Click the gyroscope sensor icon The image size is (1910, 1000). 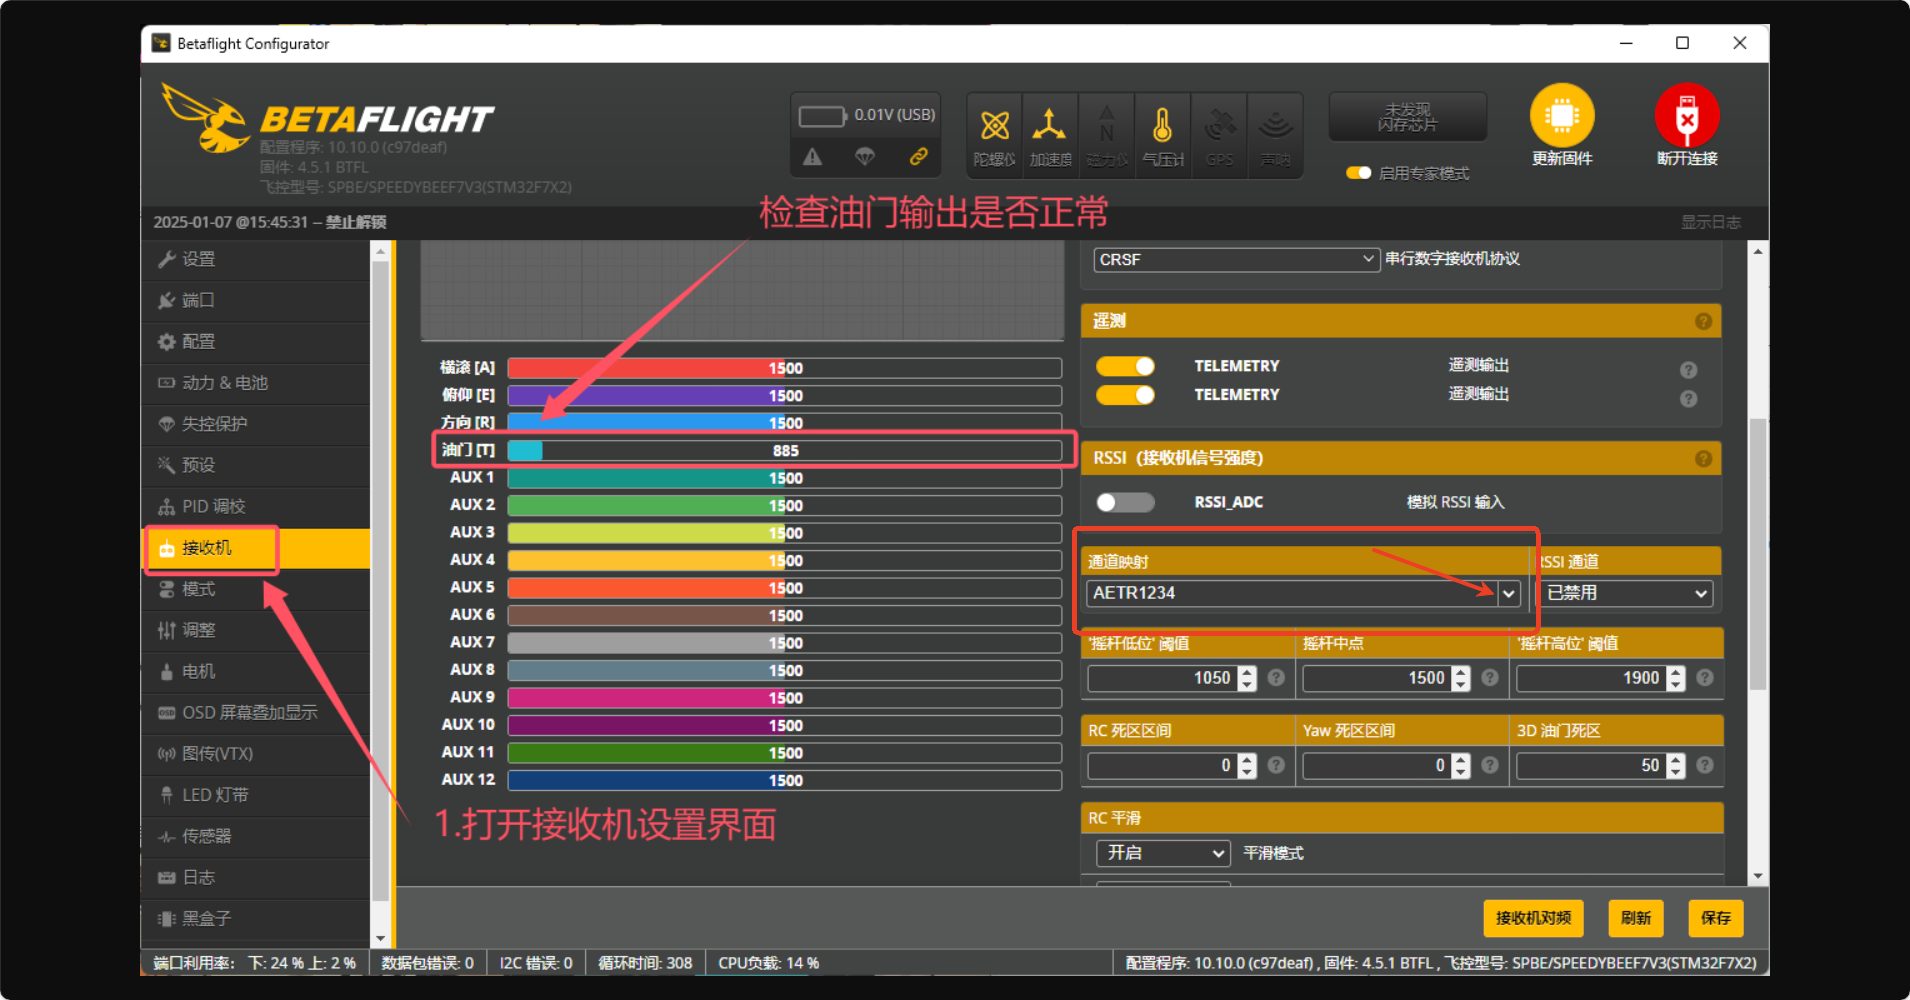[994, 127]
